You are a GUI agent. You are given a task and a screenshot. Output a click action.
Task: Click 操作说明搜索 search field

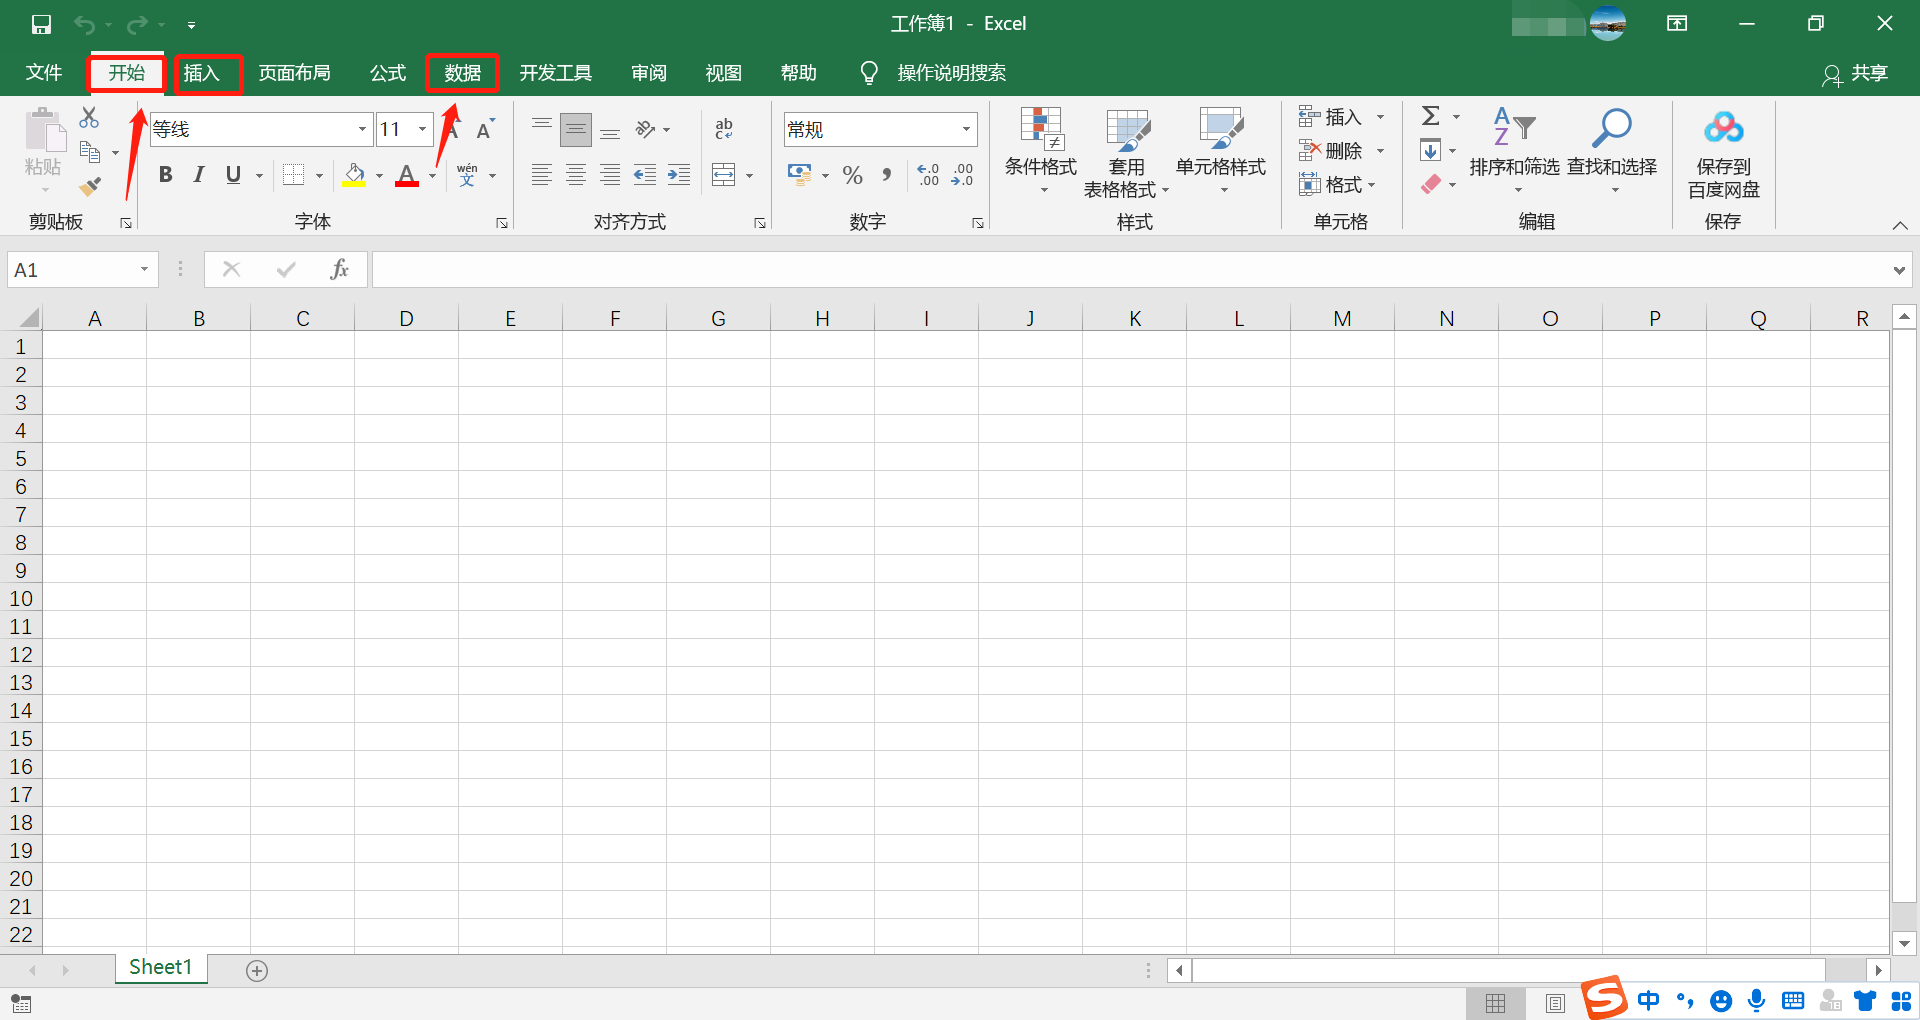952,73
